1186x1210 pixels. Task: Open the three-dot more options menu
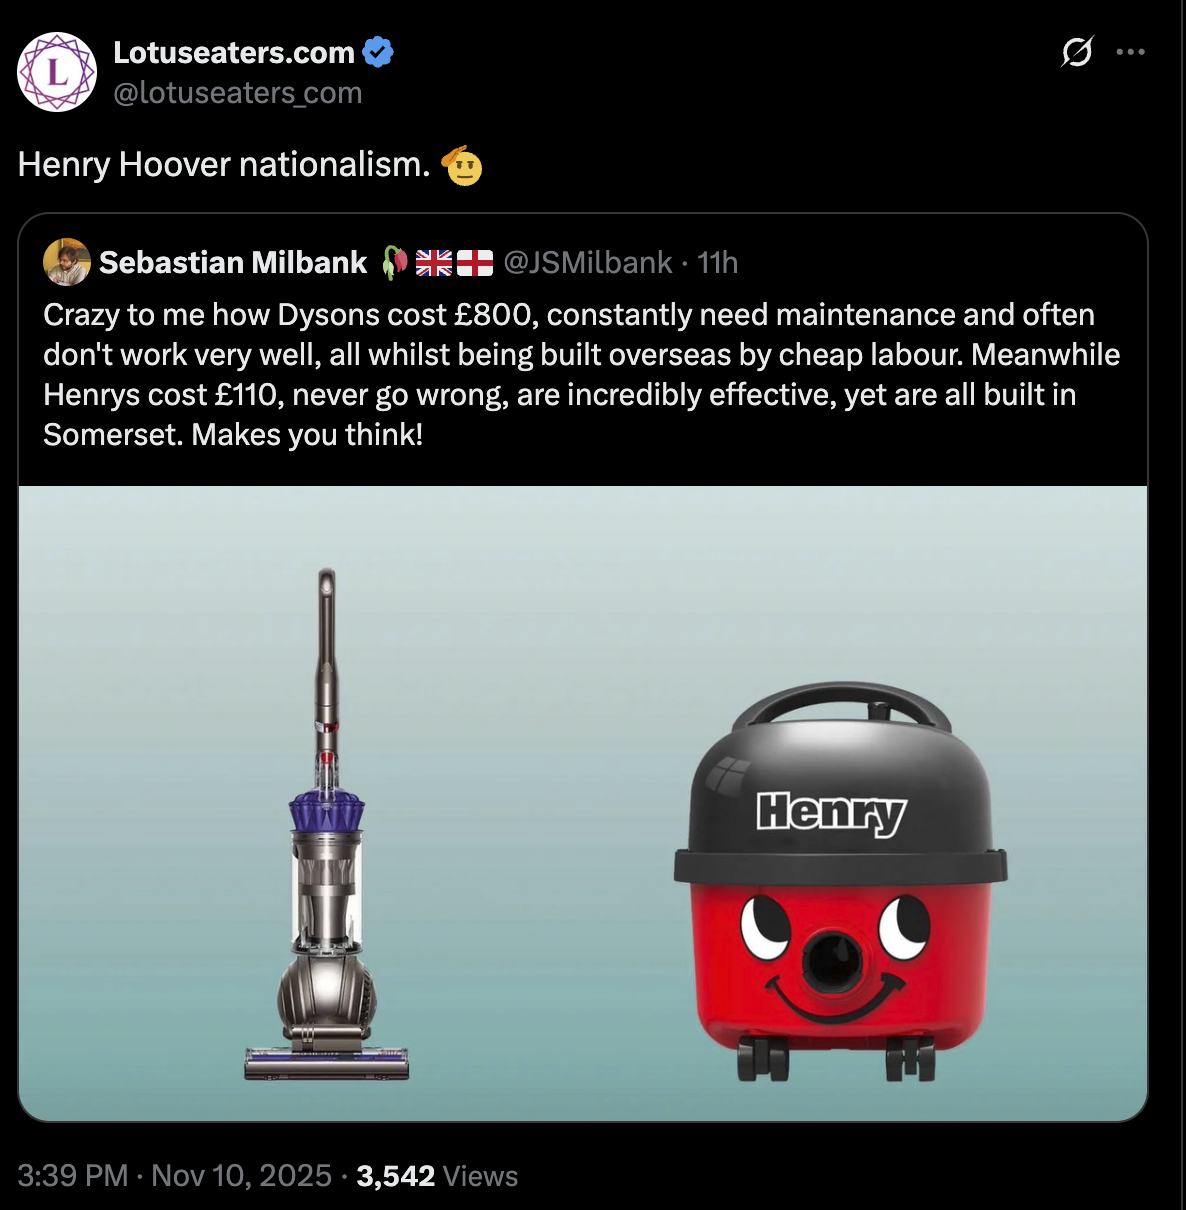coord(1130,52)
